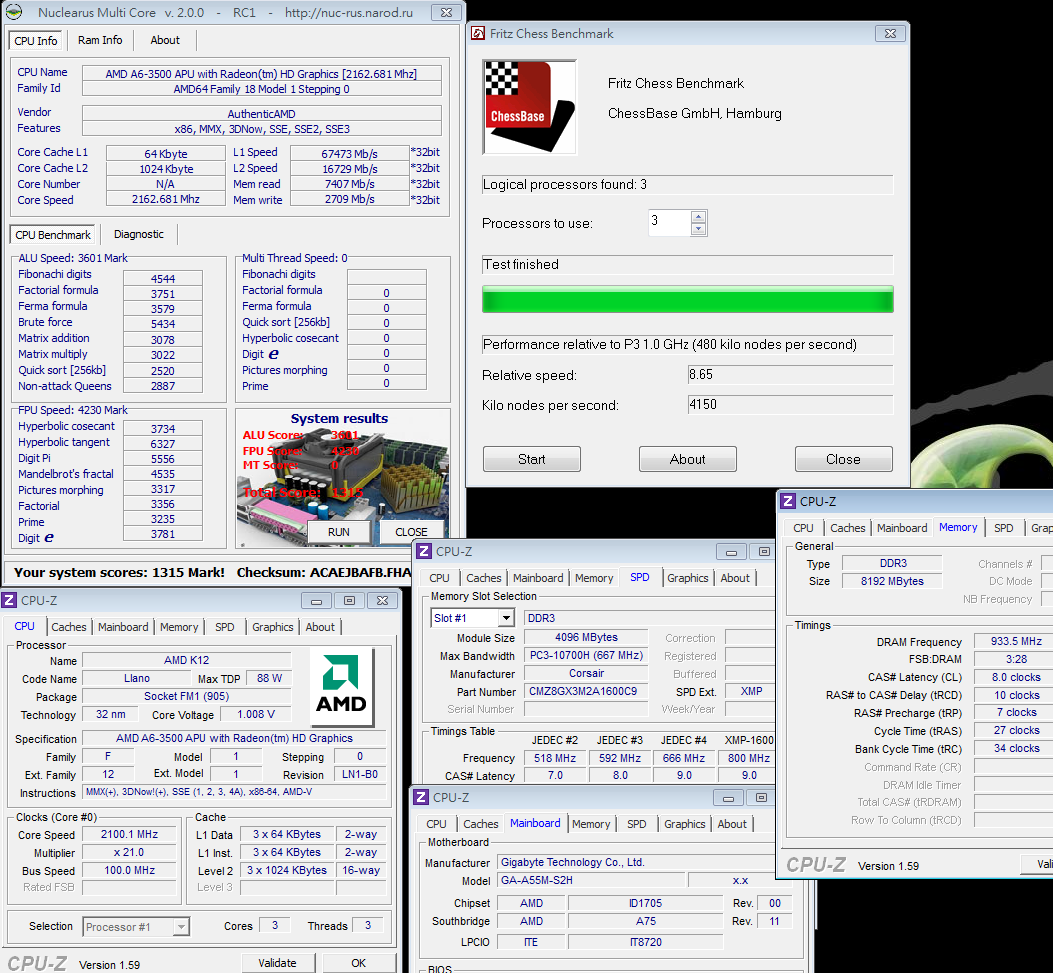Open the SPD tab in CPU-Z Memory window

(x=1003, y=528)
